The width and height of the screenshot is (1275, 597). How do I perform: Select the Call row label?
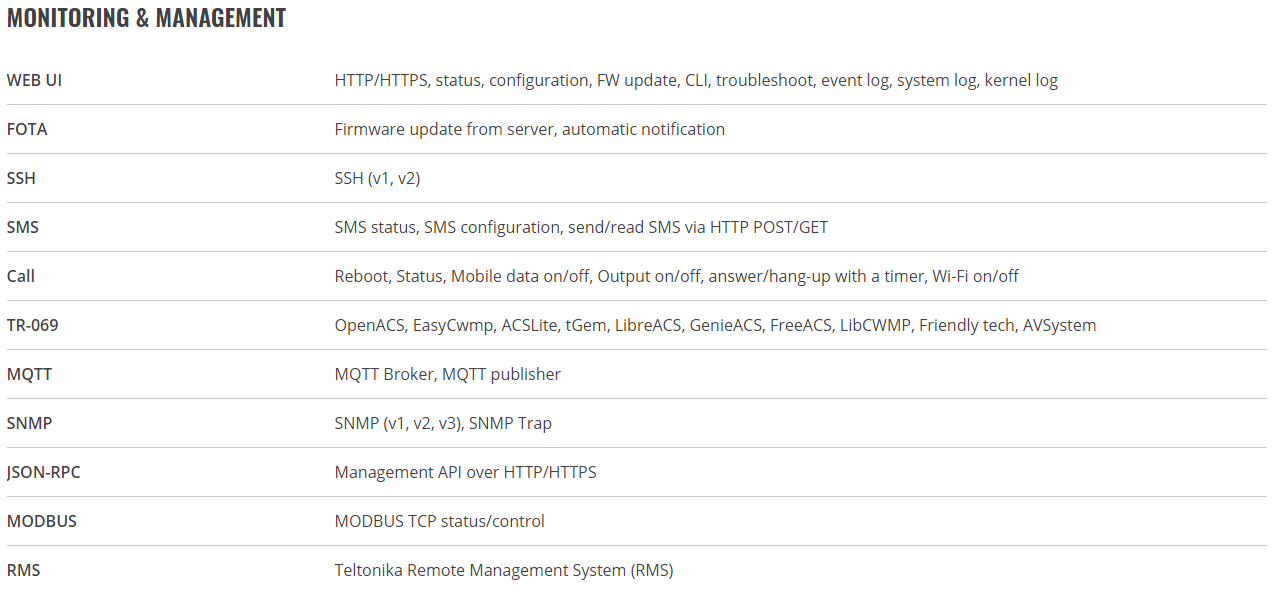click(x=21, y=276)
